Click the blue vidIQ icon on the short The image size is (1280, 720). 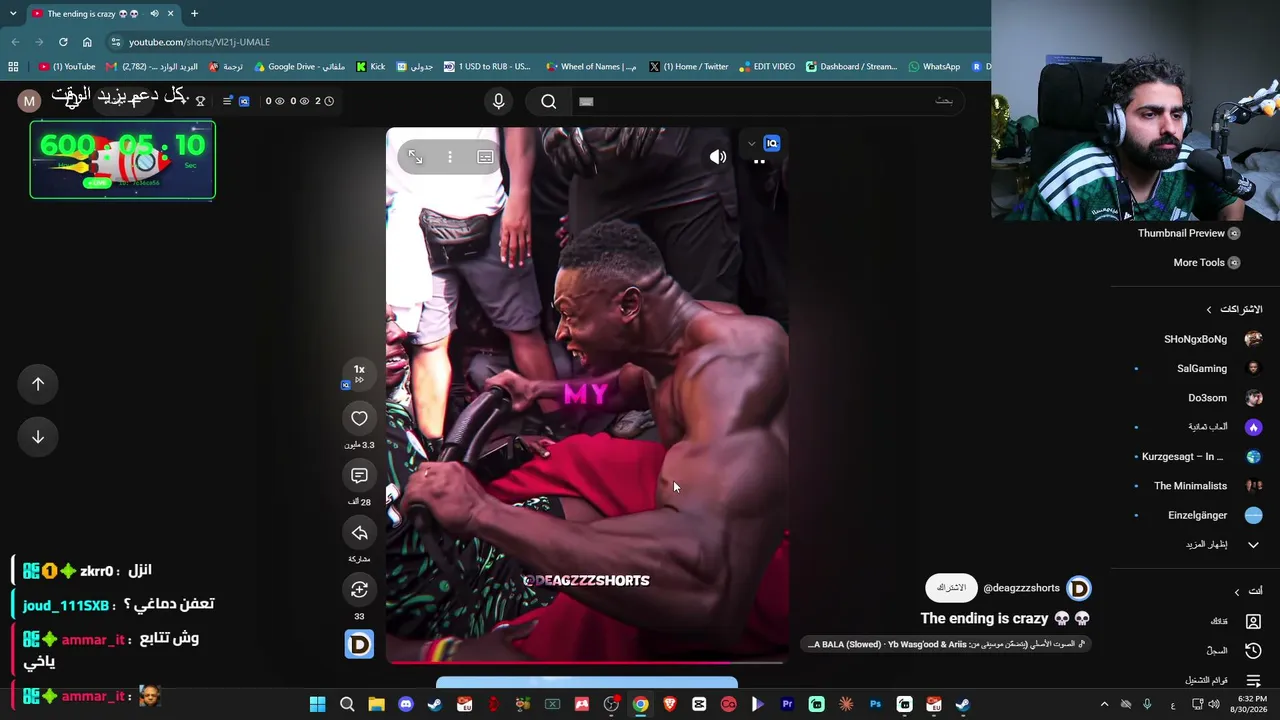[771, 143]
